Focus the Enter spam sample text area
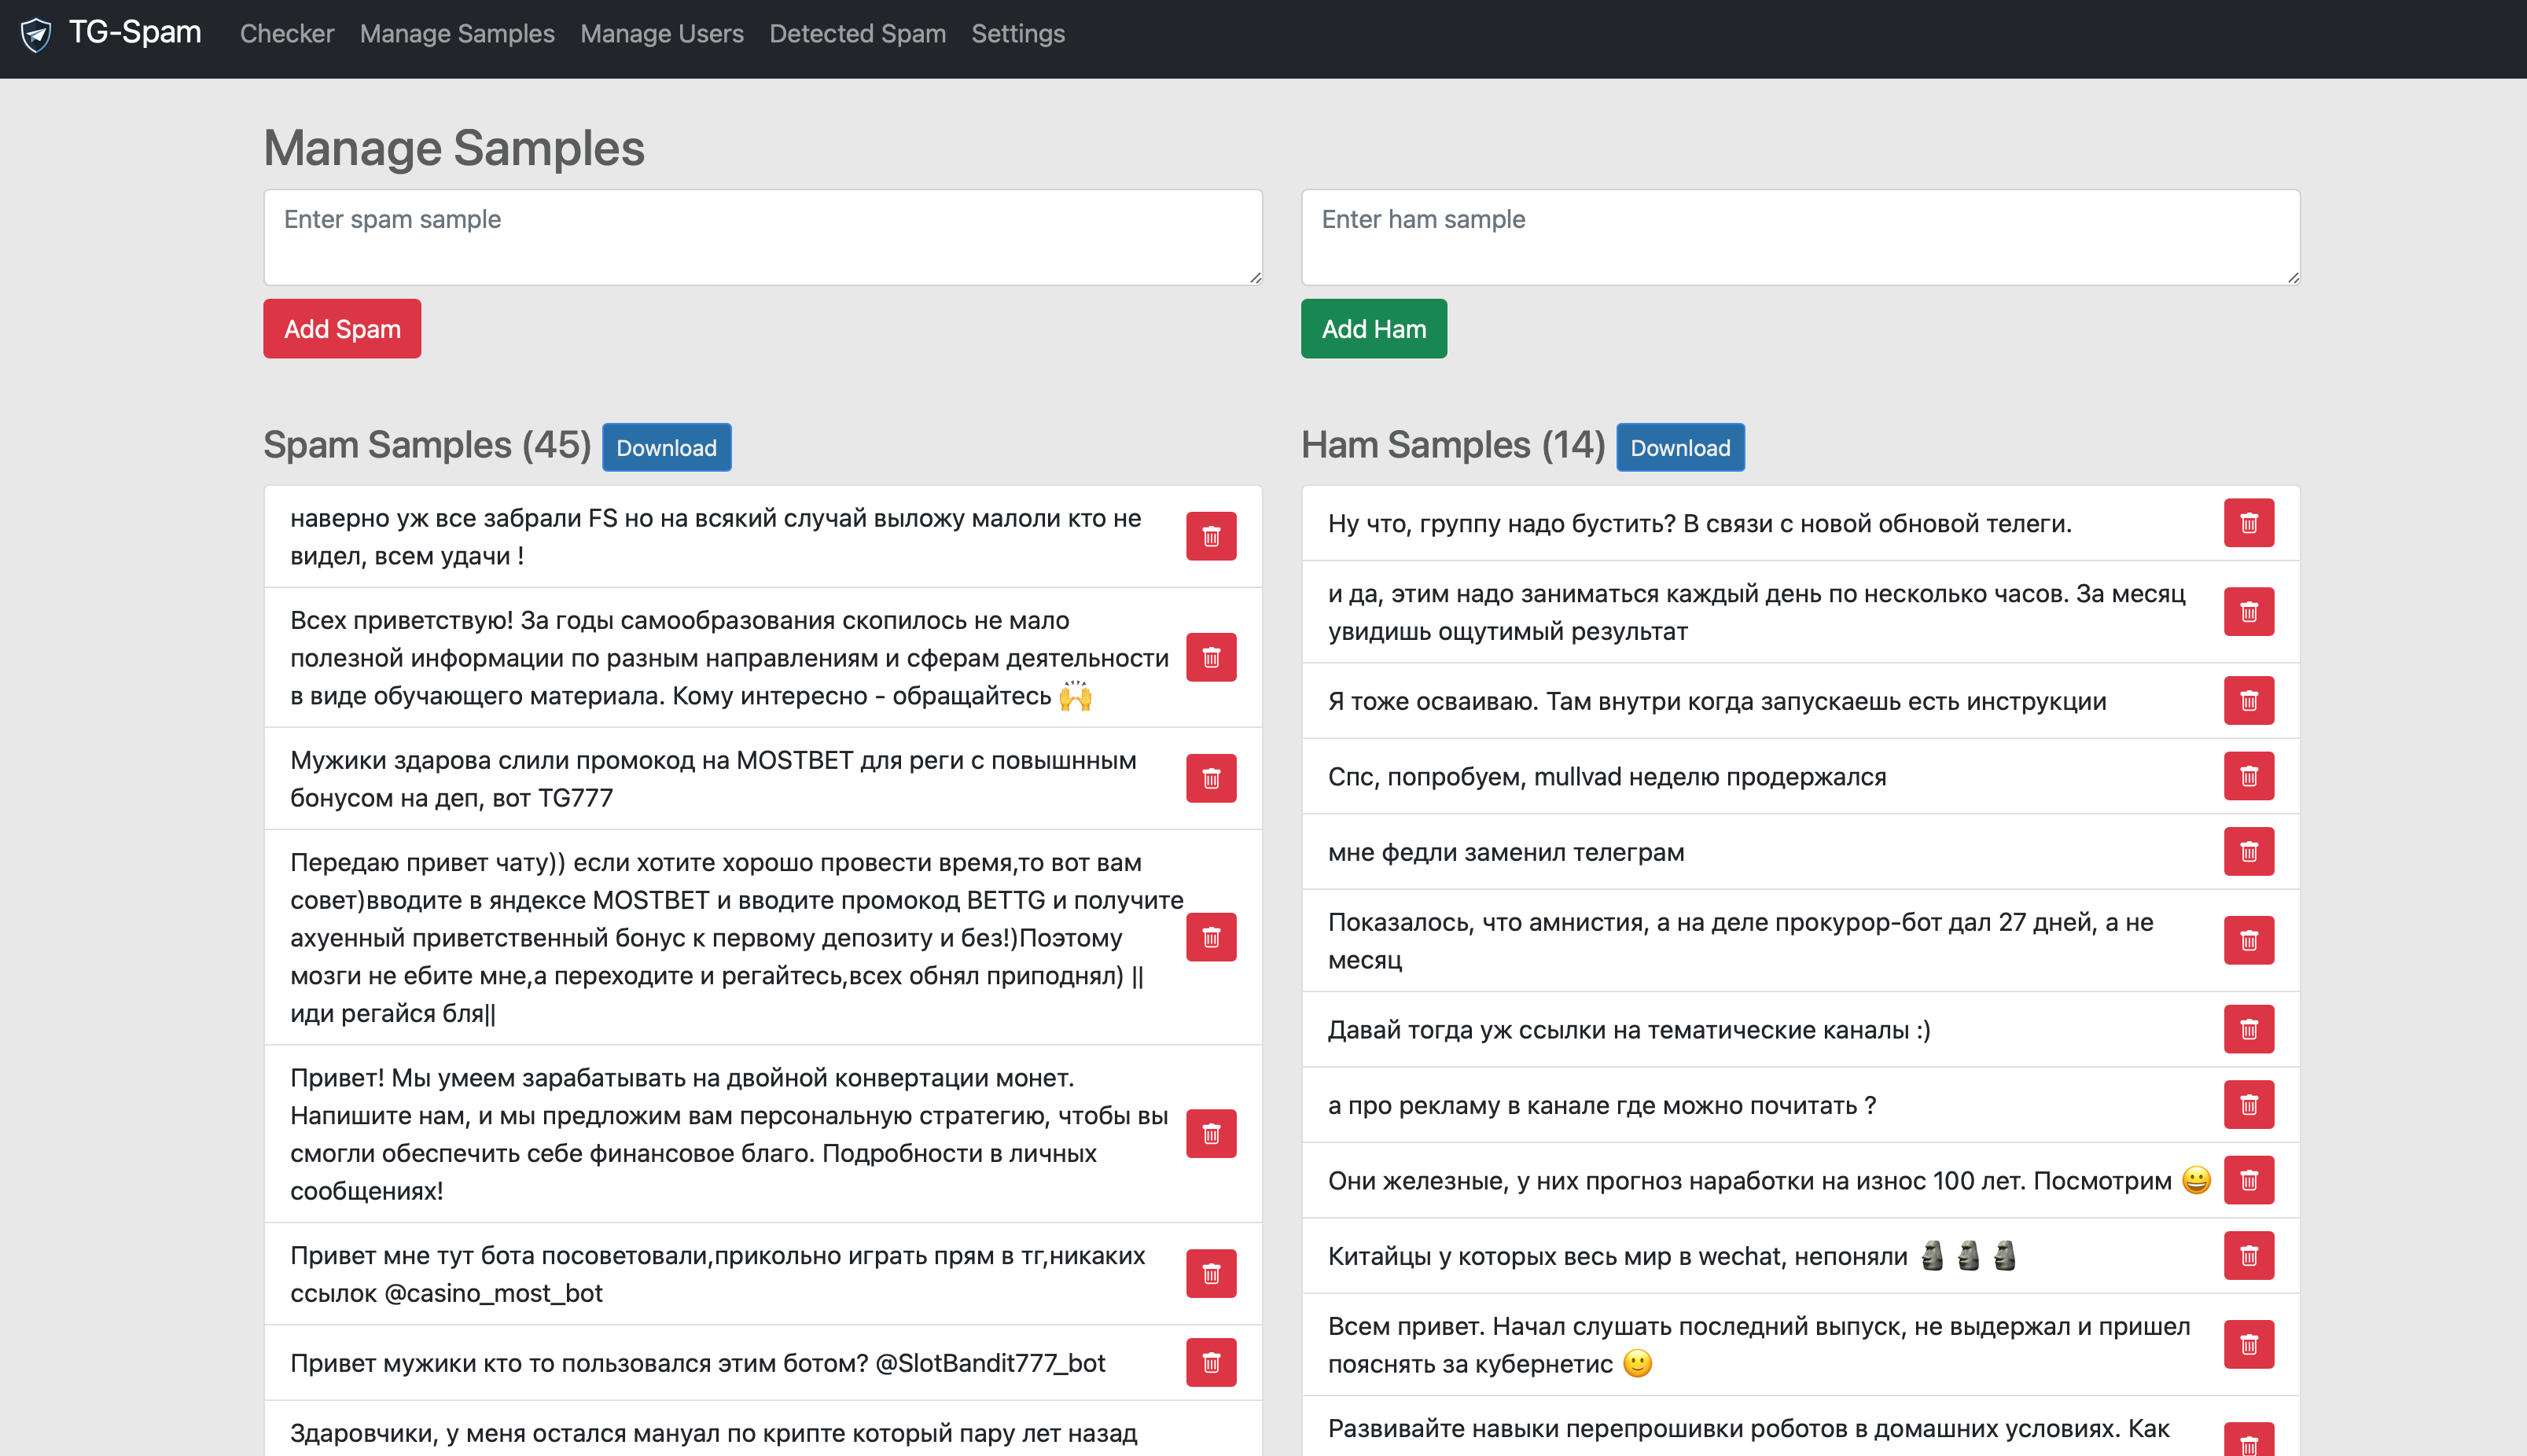 point(762,237)
